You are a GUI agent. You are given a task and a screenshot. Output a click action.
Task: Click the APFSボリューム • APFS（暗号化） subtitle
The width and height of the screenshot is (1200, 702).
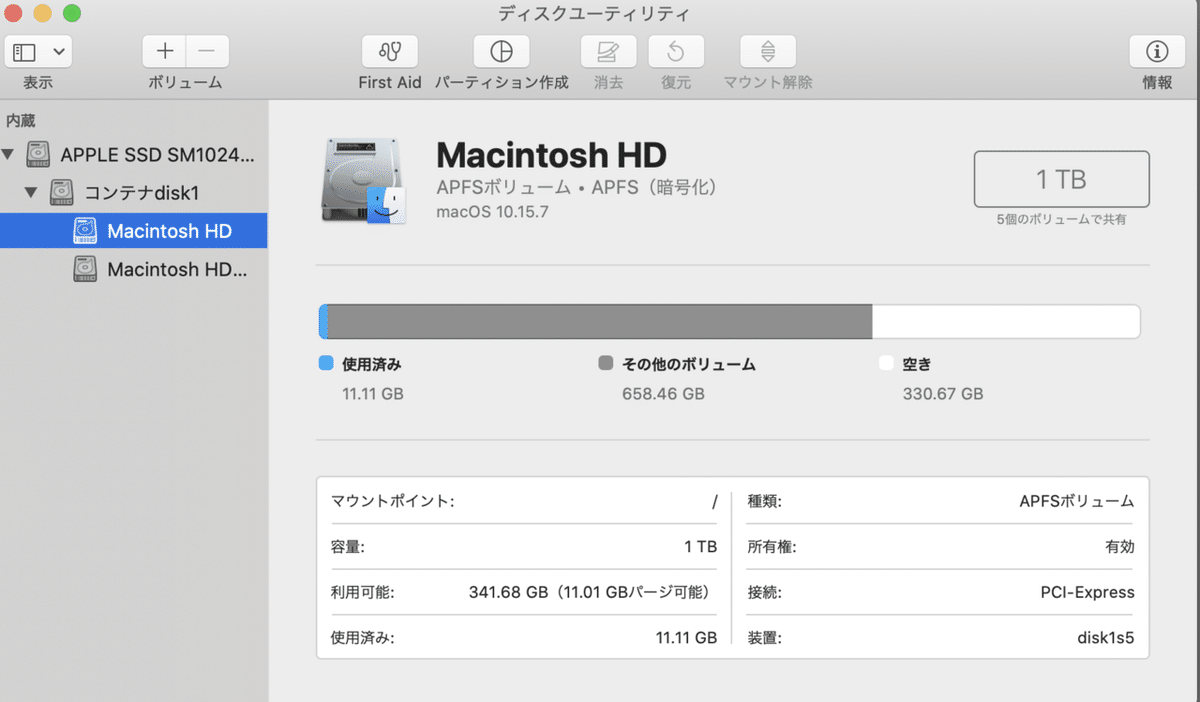pyautogui.click(x=578, y=188)
